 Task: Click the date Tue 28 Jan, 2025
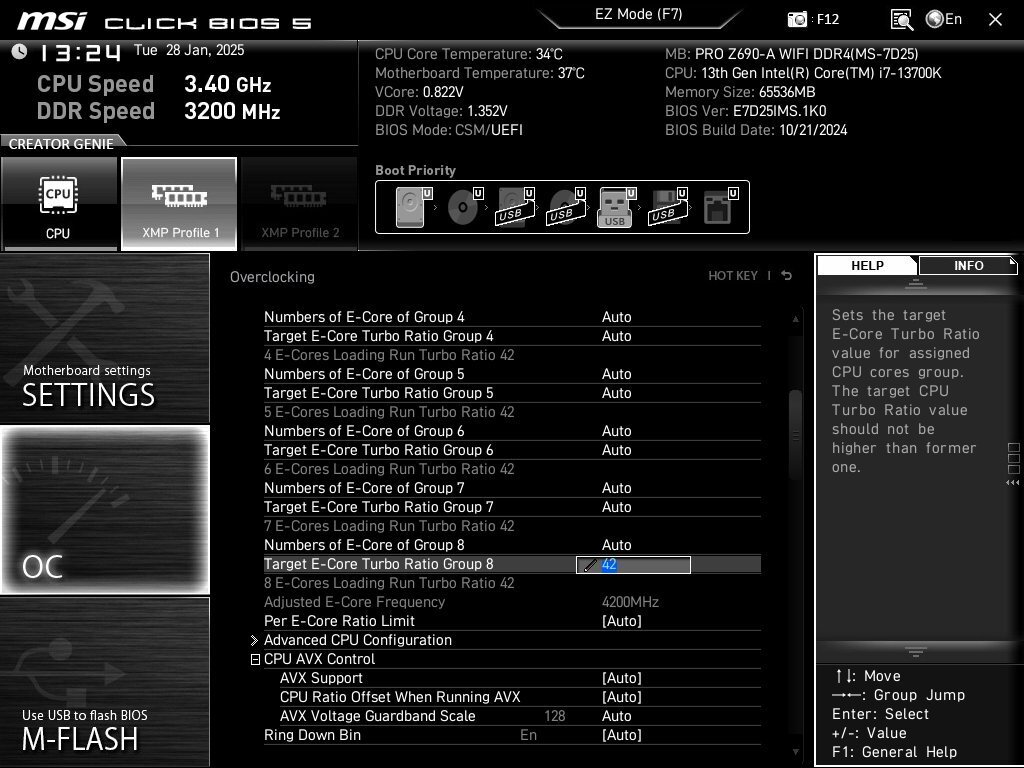click(x=189, y=50)
